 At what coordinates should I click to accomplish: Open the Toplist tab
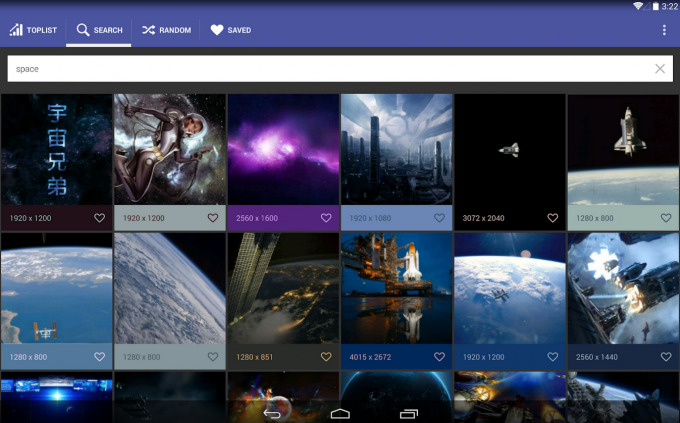[x=33, y=30]
